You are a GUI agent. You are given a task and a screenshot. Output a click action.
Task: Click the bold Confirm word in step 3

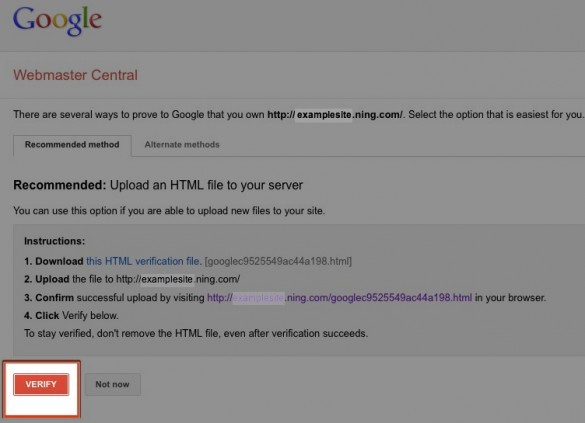[x=54, y=298]
